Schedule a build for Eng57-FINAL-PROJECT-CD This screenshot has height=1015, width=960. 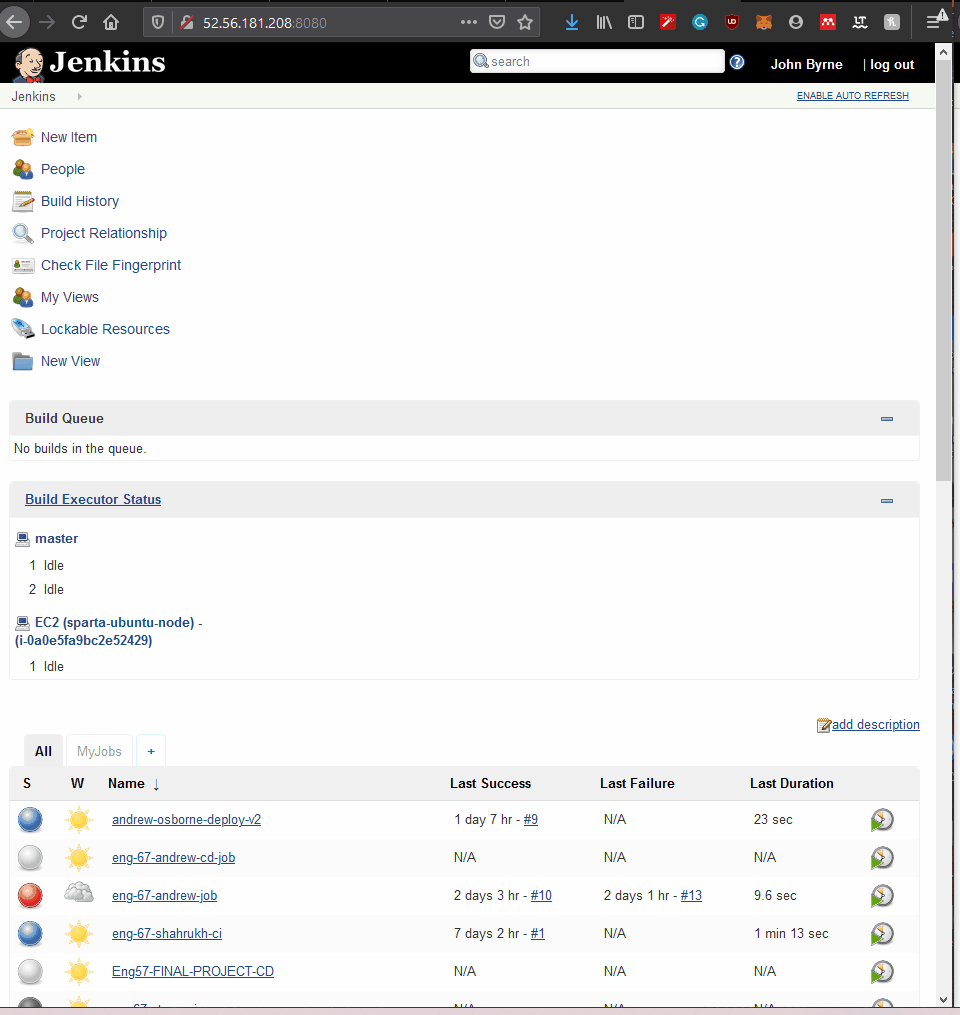[x=882, y=972]
